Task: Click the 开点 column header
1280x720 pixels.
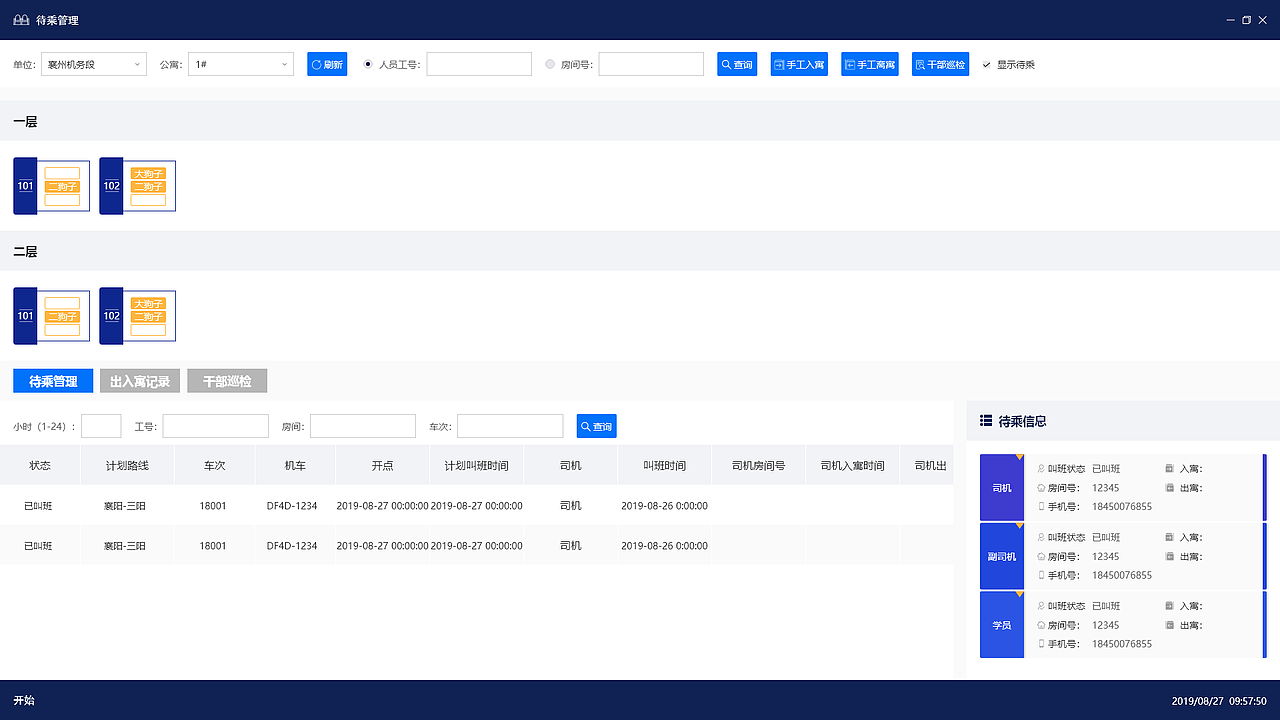Action: (382, 465)
